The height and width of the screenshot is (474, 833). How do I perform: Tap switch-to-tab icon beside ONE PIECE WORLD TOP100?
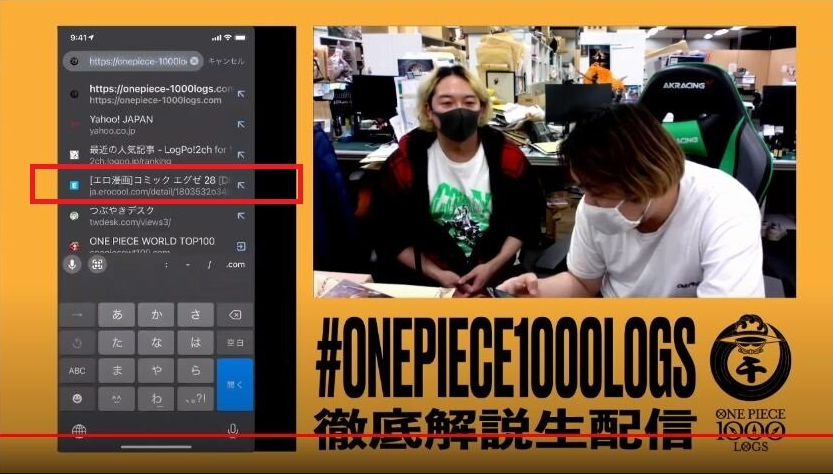pos(241,246)
